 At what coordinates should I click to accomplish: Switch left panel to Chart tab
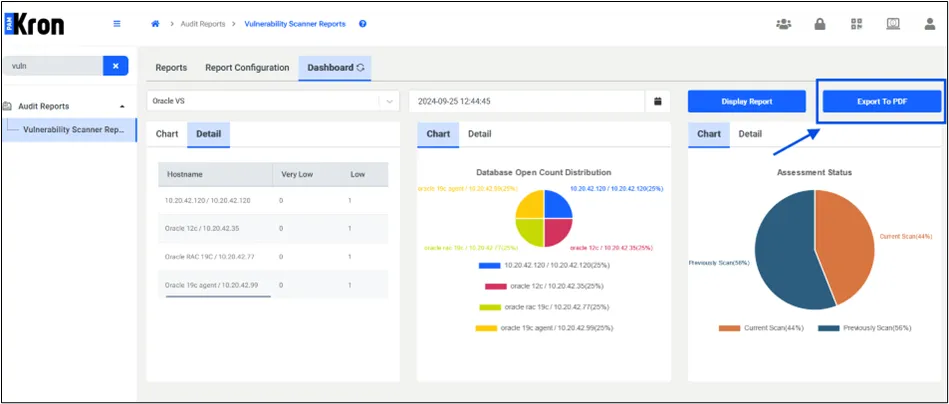[x=167, y=134]
